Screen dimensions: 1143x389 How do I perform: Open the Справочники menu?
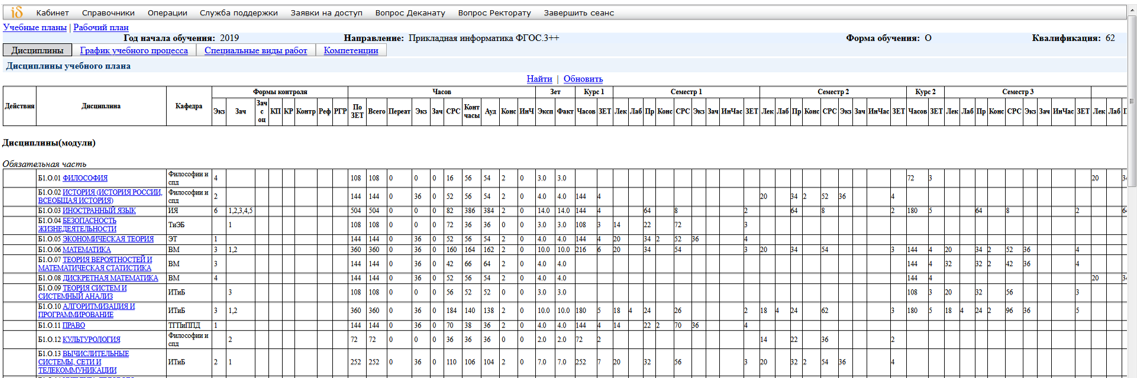(x=108, y=13)
